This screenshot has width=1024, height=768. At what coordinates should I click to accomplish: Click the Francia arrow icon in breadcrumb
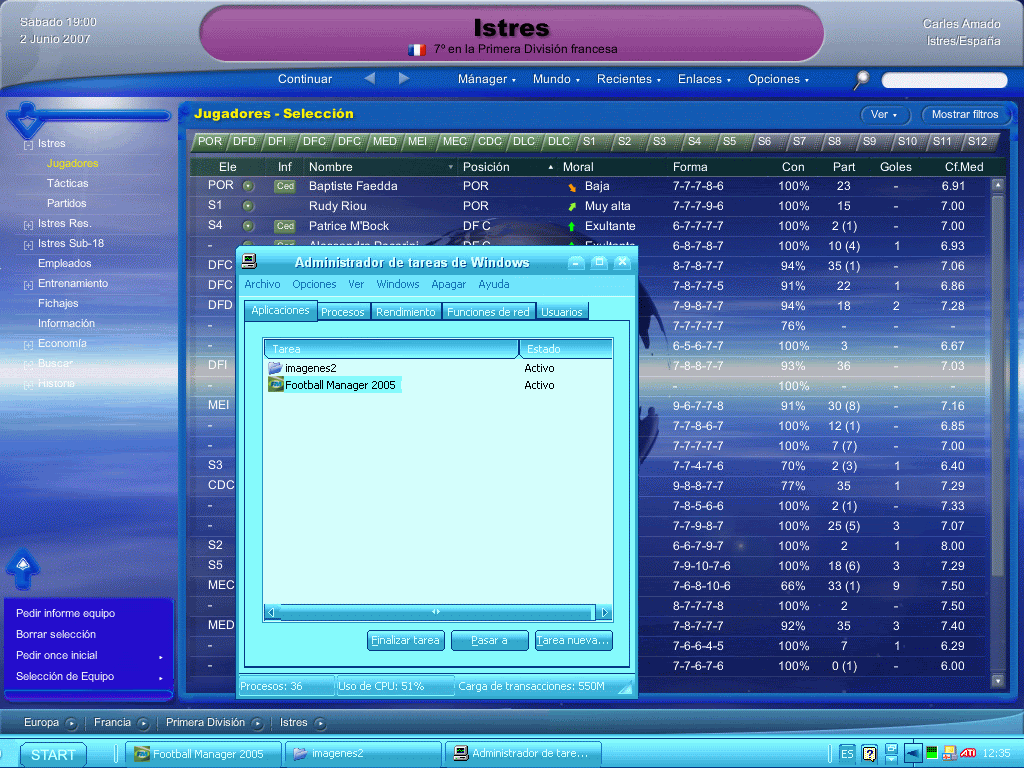click(x=143, y=724)
